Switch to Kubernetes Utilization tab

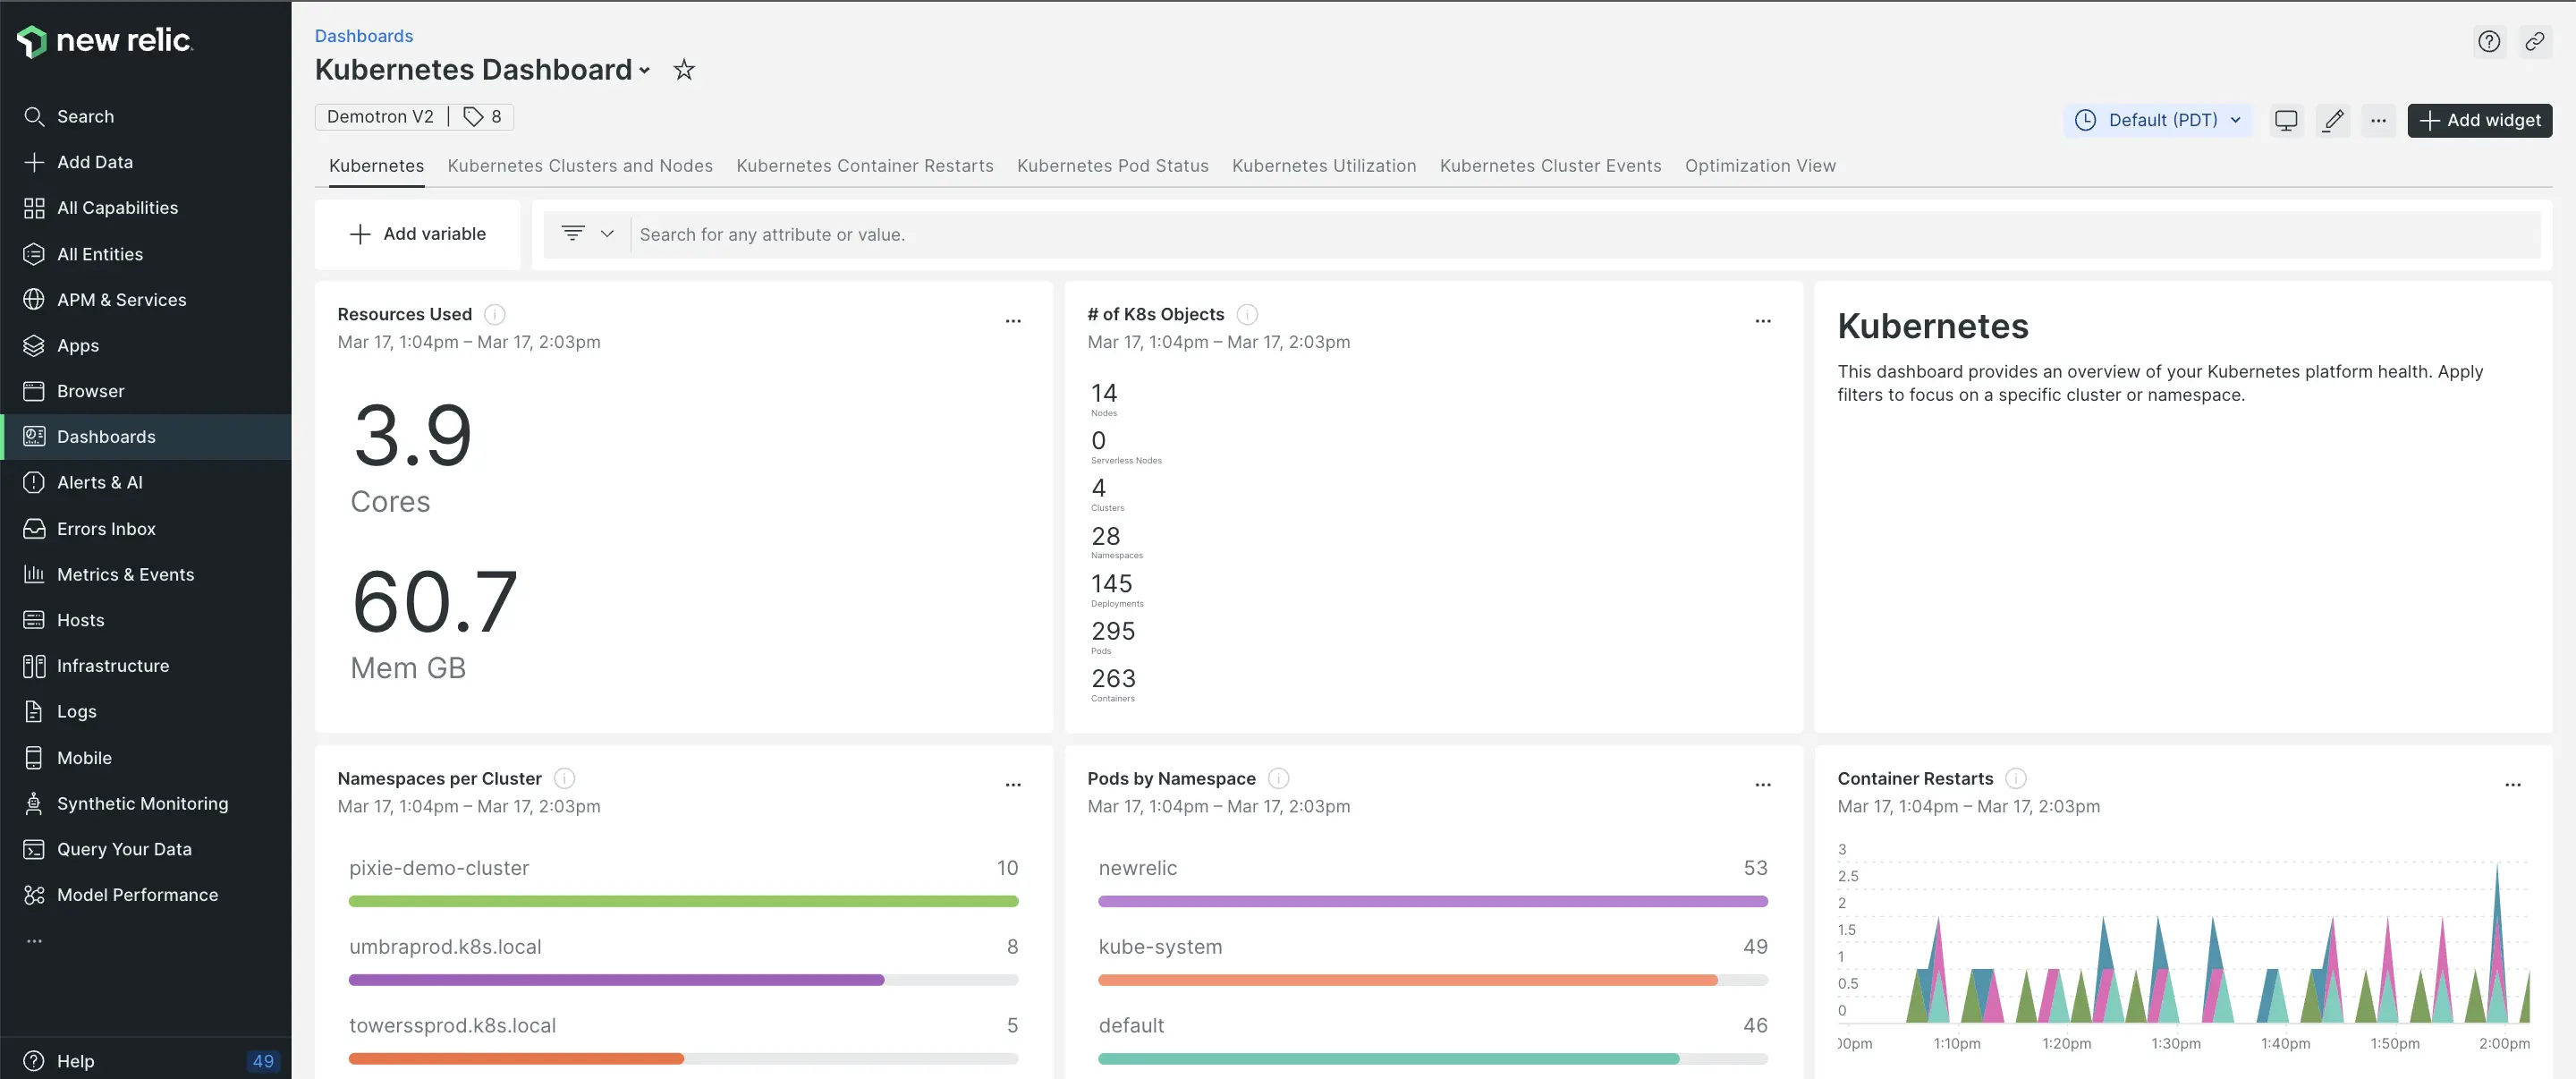[x=1324, y=166]
